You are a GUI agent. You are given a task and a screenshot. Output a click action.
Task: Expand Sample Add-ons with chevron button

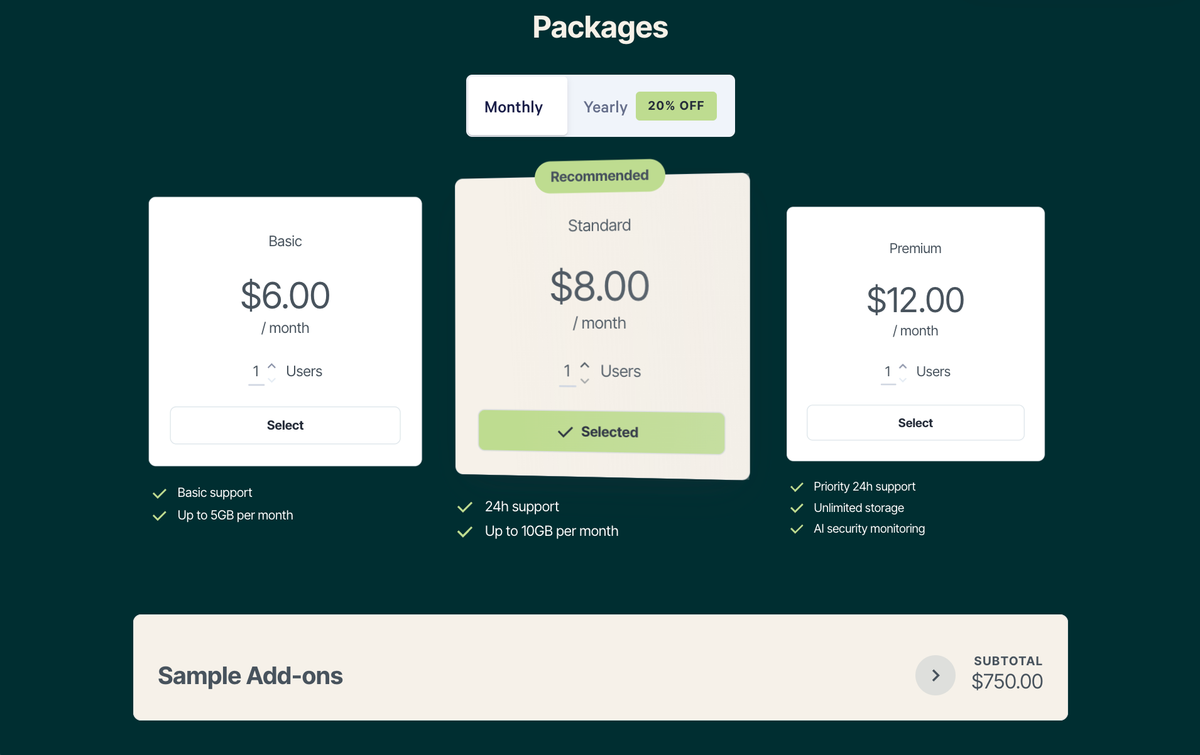pyautogui.click(x=935, y=675)
